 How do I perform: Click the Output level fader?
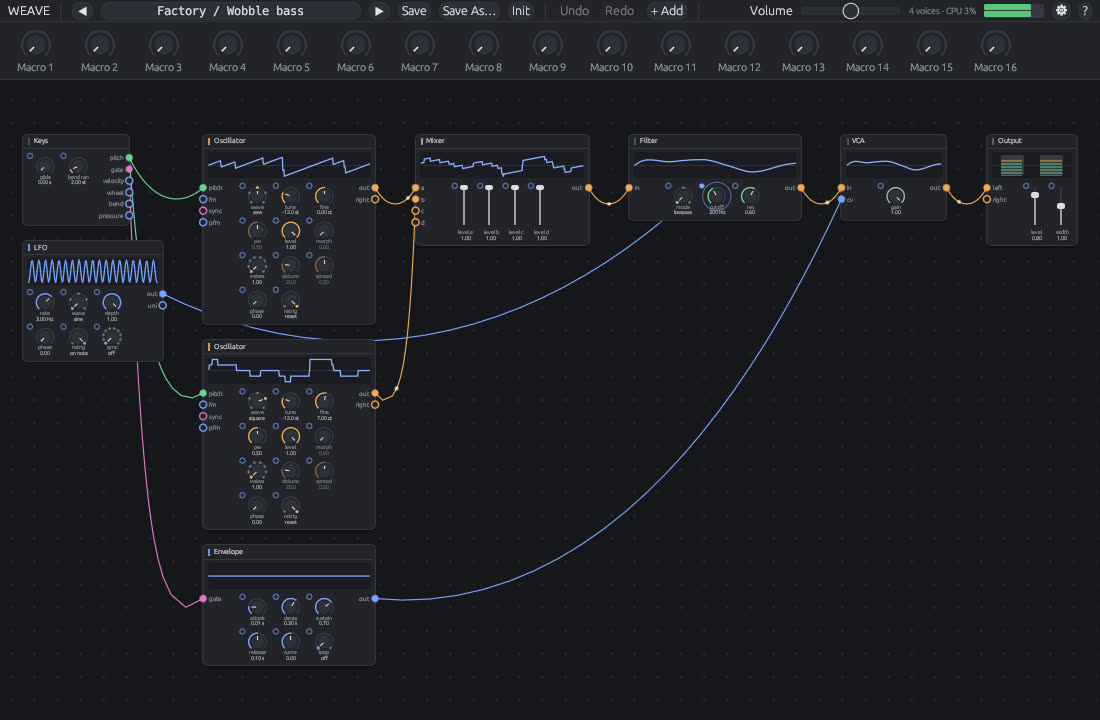point(1035,206)
